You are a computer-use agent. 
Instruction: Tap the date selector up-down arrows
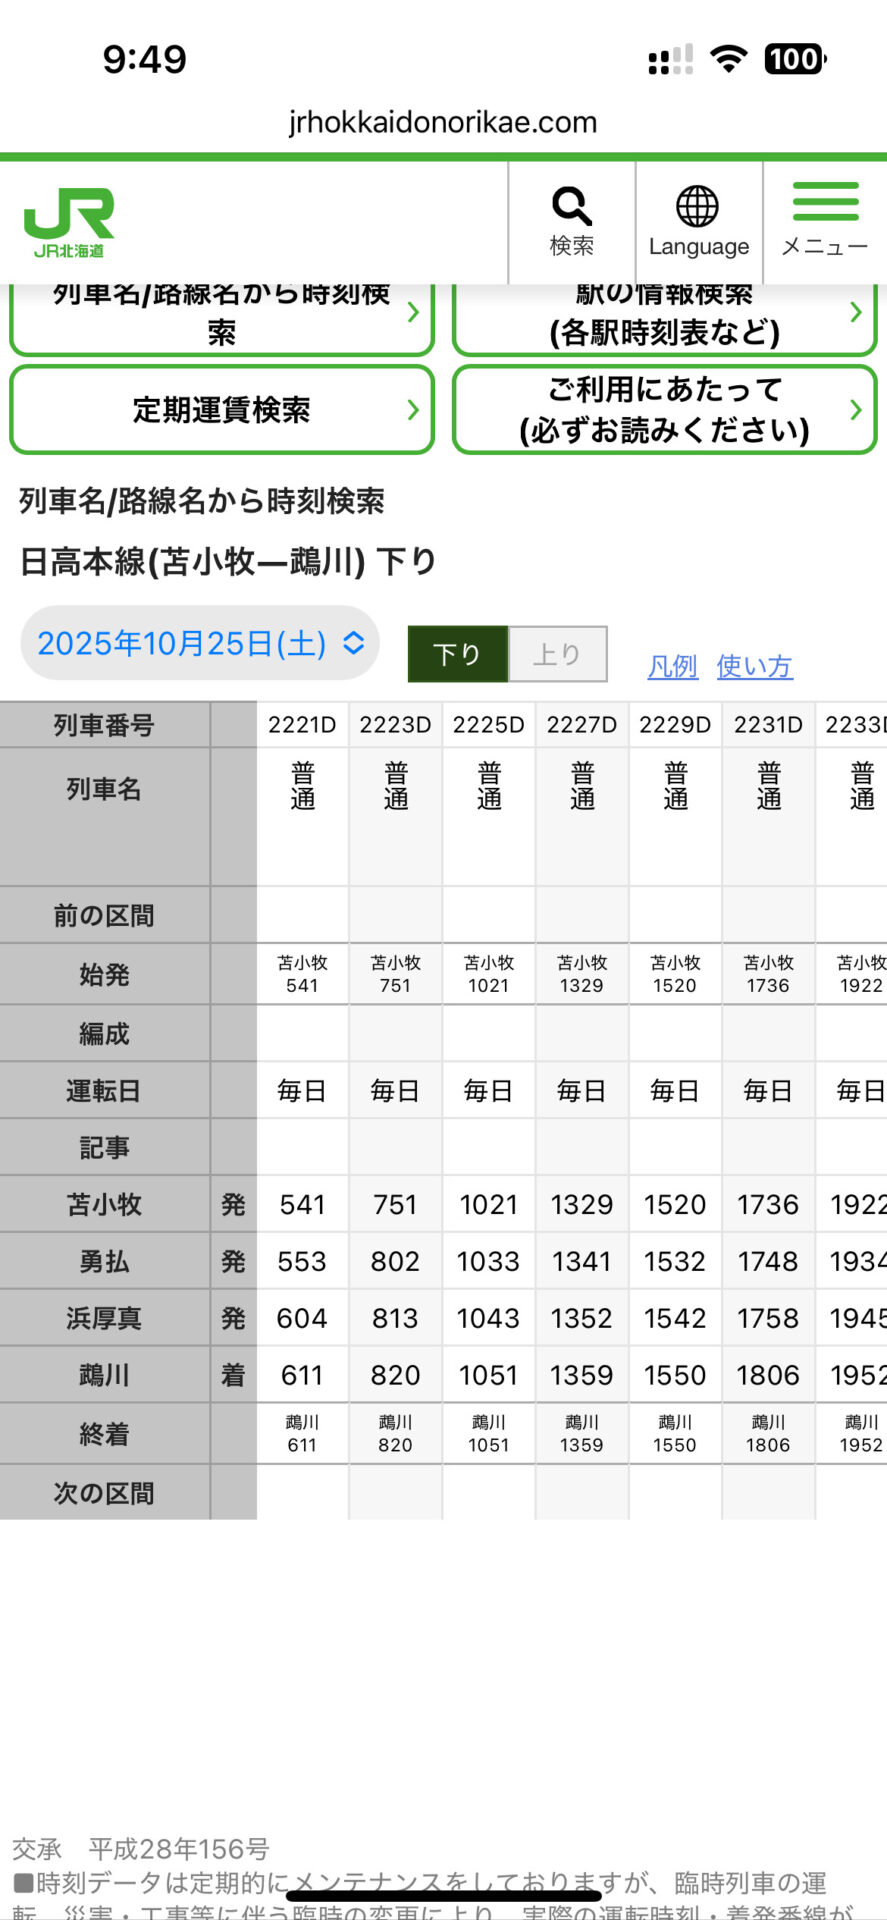click(354, 642)
